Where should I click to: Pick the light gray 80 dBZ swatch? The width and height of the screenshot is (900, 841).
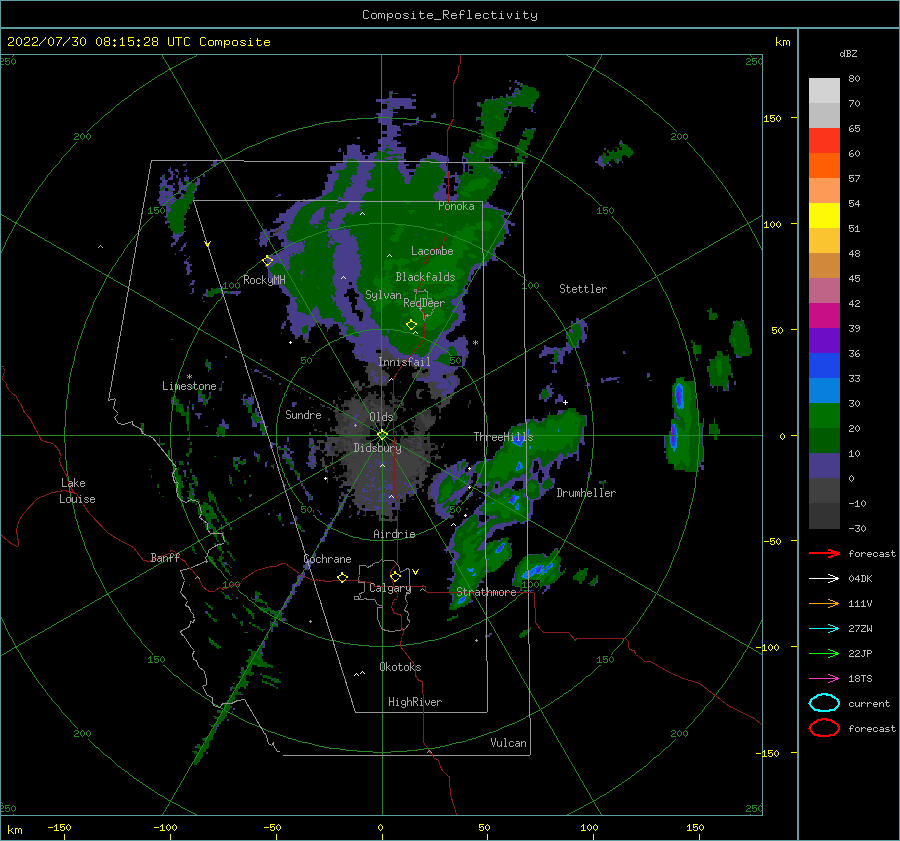tap(824, 91)
